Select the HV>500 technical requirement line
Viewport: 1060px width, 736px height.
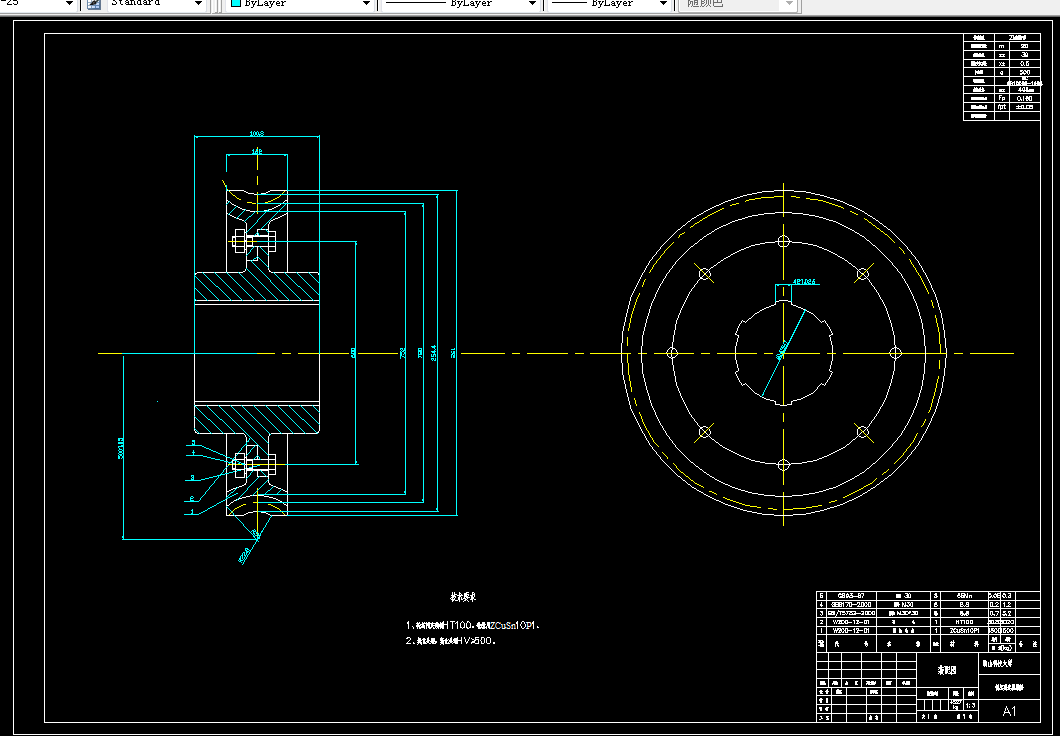451,641
